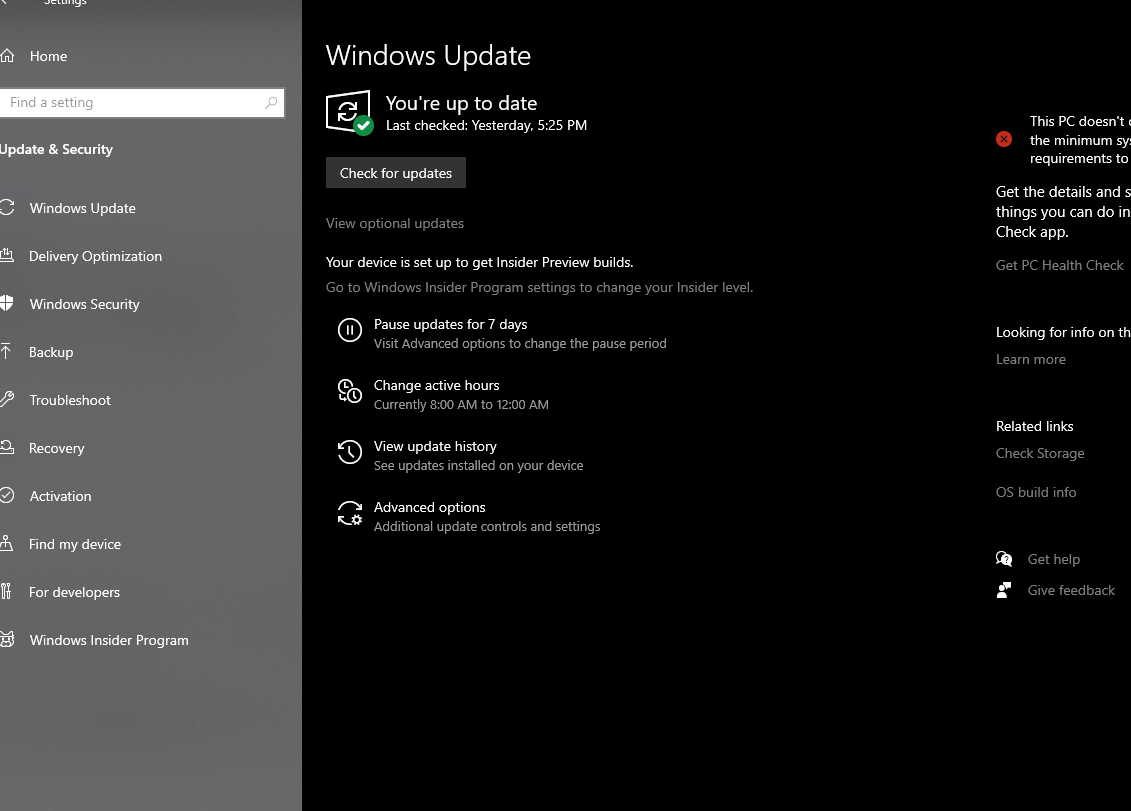The image size is (1131, 811).
Task: Click the 'You're up to date' text
Action: 461,103
